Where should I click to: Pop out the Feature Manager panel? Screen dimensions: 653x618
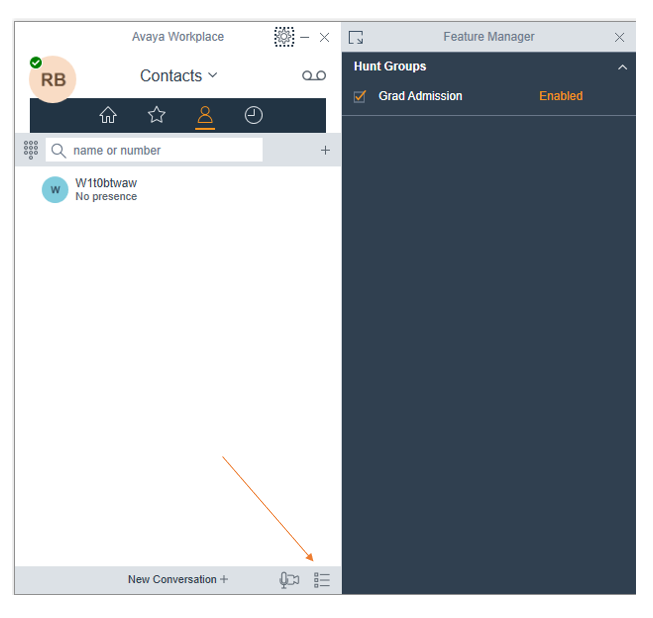pos(356,37)
